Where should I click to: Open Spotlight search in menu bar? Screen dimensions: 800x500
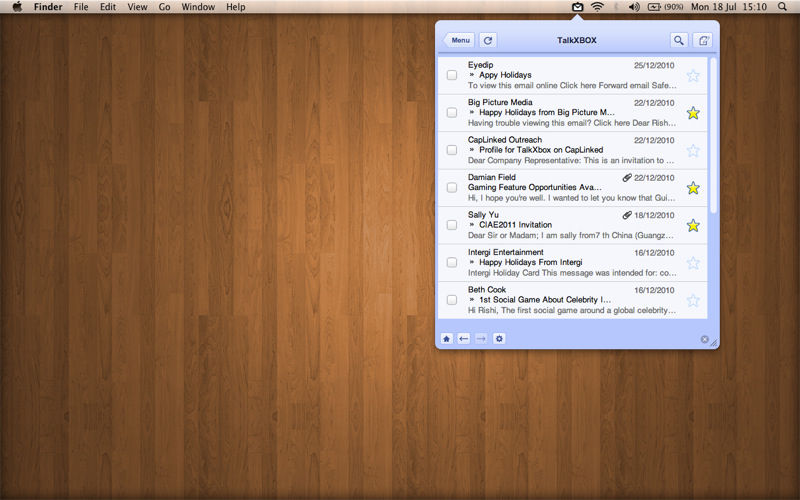[x=782, y=7]
